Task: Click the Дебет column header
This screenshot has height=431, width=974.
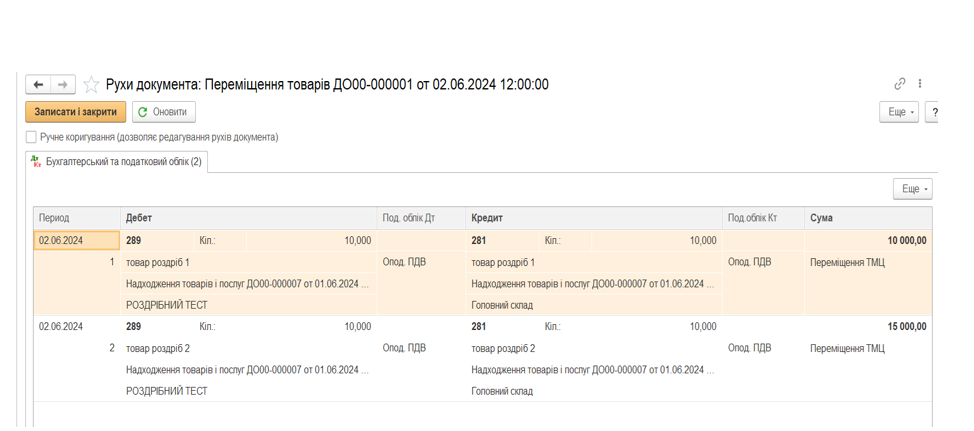Action: click(140, 217)
